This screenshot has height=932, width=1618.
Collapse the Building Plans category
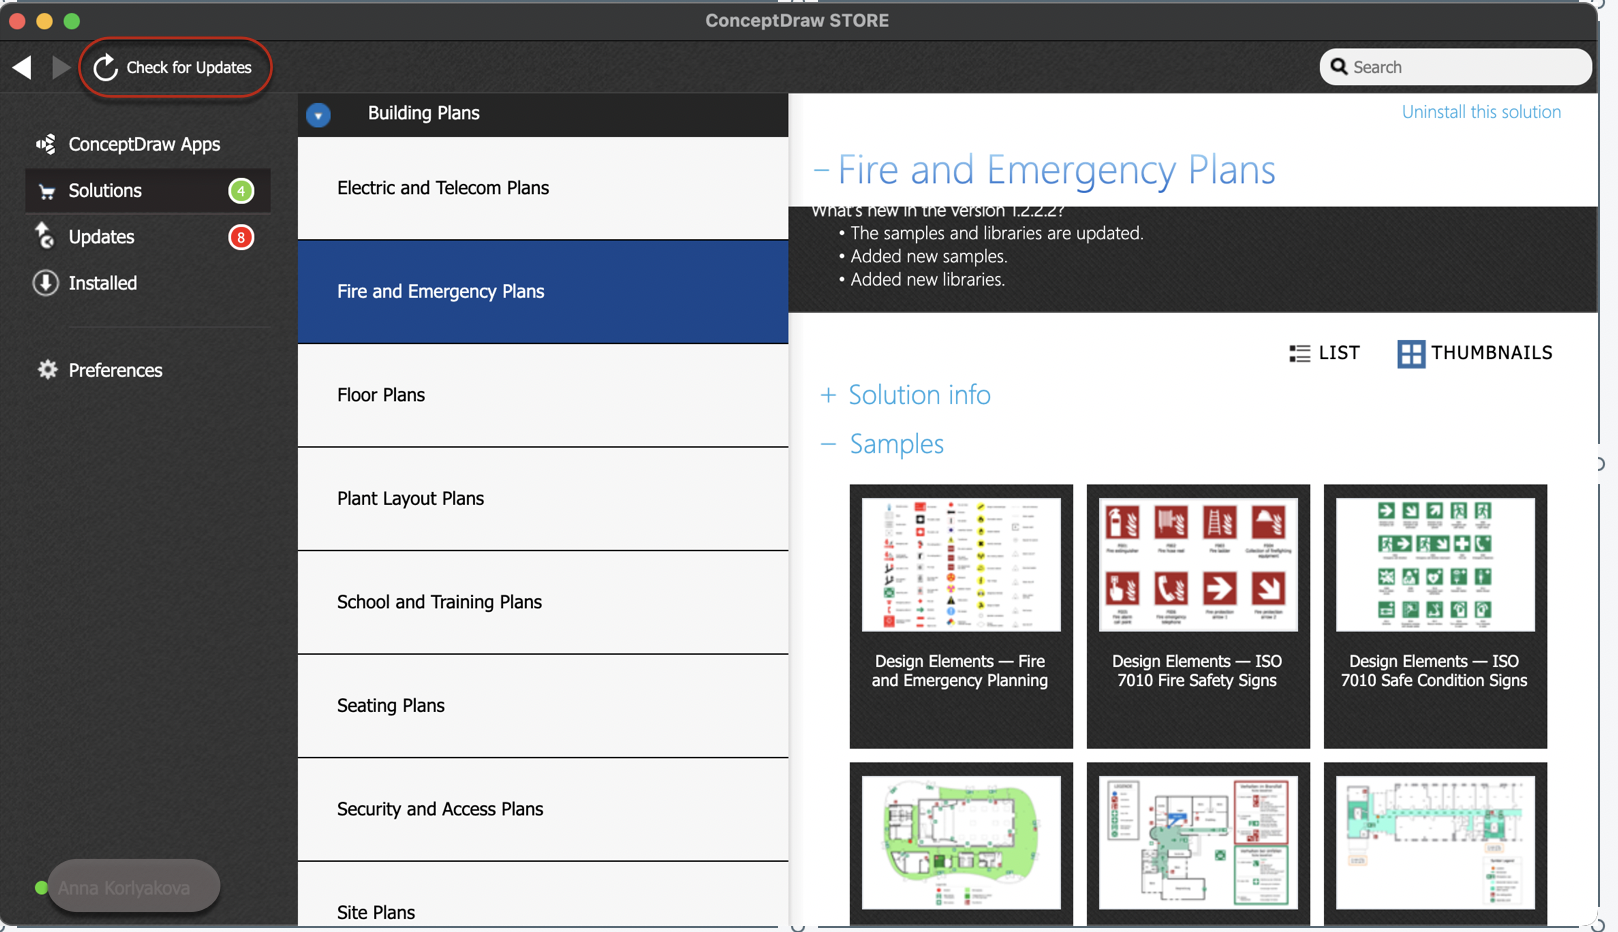click(318, 115)
